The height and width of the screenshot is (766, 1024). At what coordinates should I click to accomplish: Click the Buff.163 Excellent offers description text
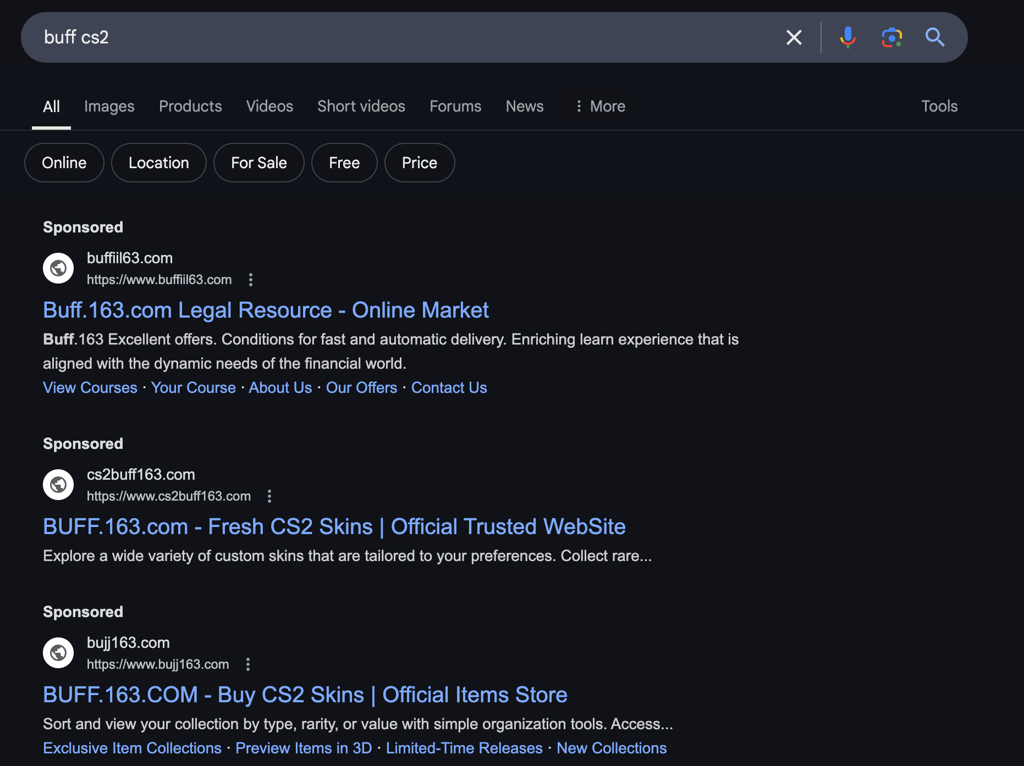pyautogui.click(x=391, y=351)
